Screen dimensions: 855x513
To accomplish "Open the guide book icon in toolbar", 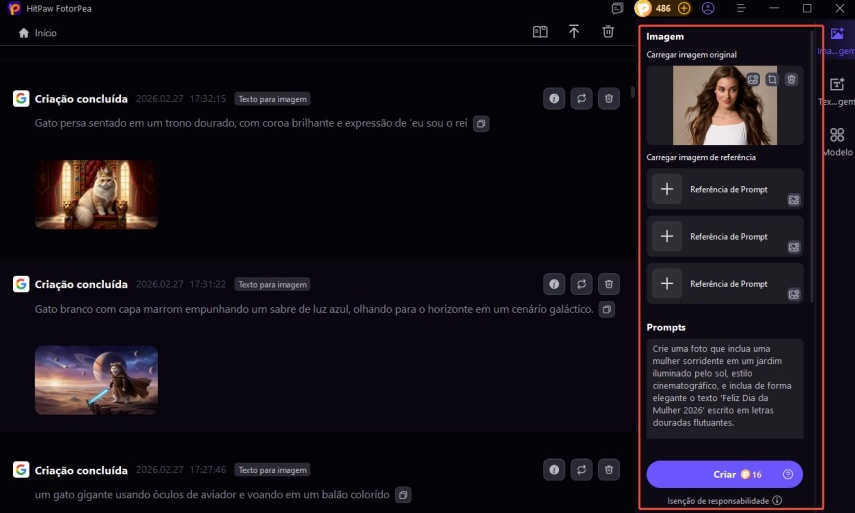I will [x=540, y=32].
